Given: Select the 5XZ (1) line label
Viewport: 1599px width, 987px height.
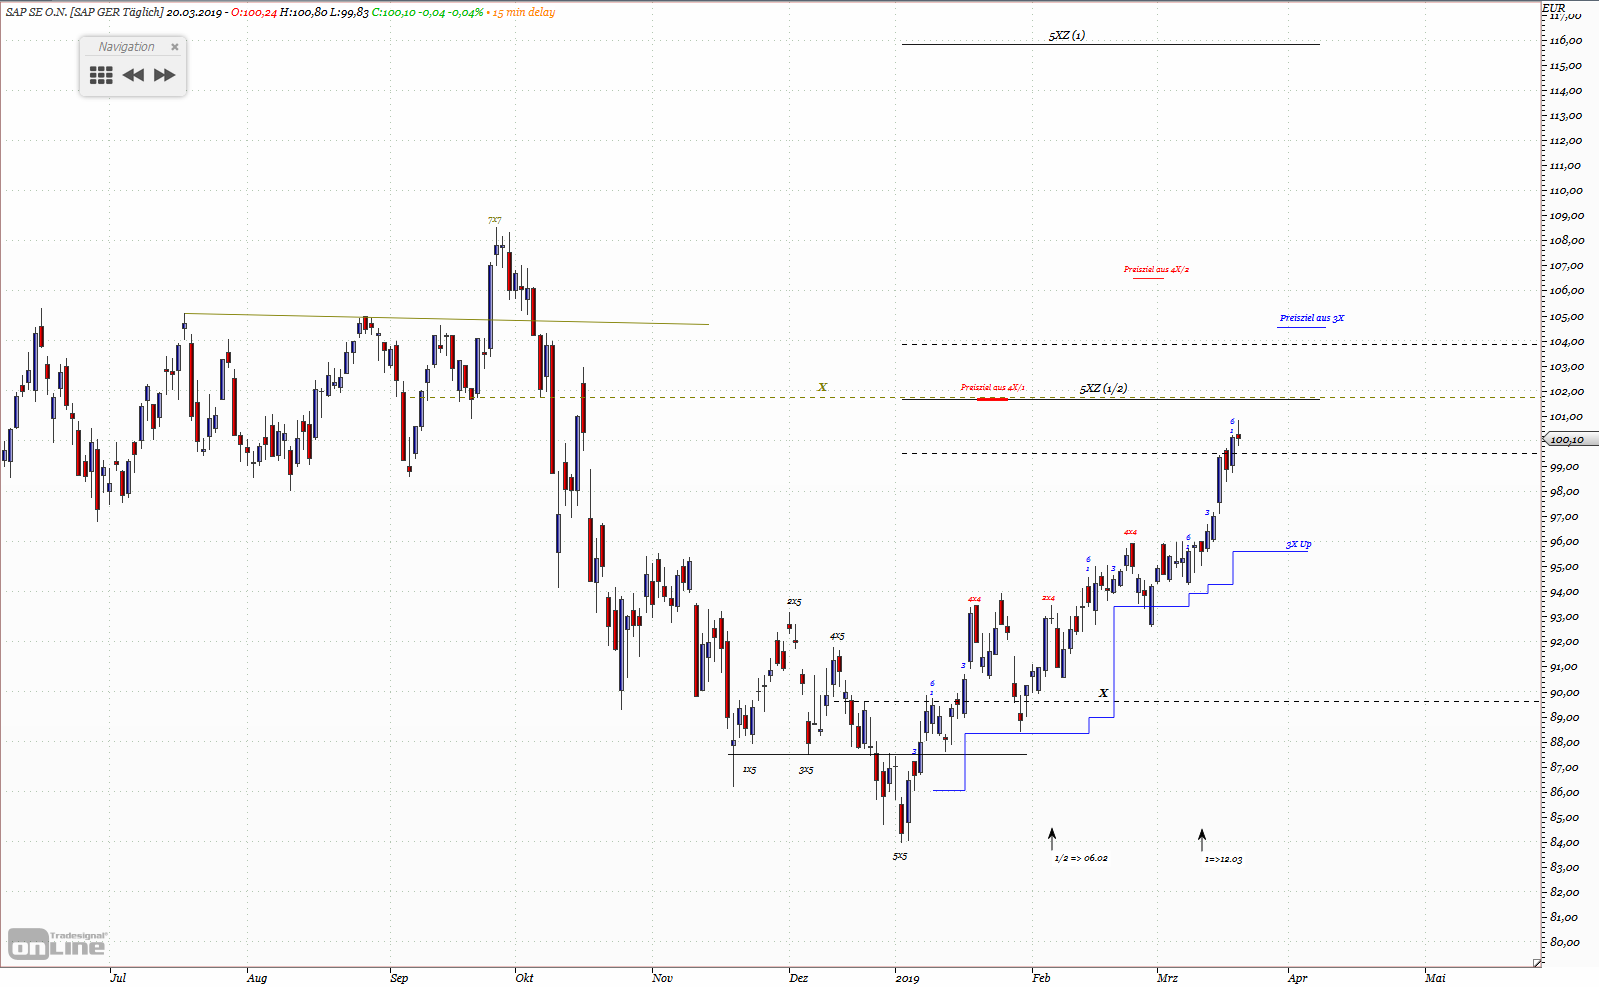Looking at the screenshot, I should tap(1067, 35).
